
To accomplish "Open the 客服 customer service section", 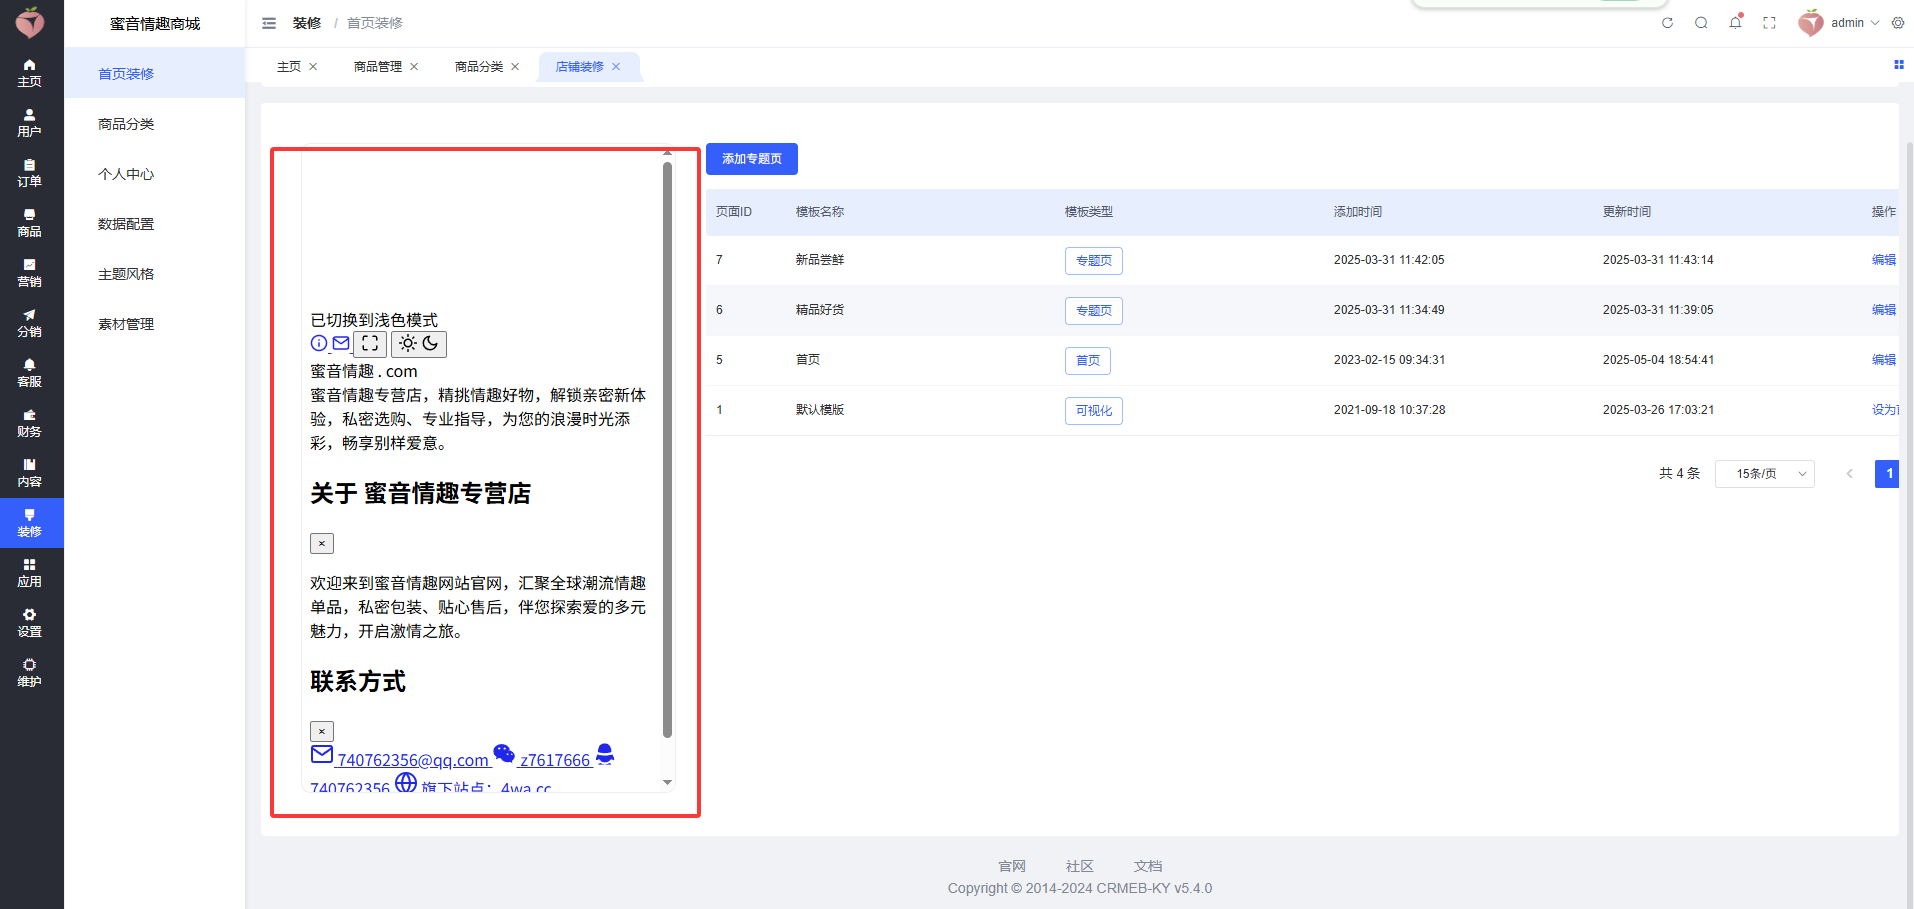I will coord(30,373).
